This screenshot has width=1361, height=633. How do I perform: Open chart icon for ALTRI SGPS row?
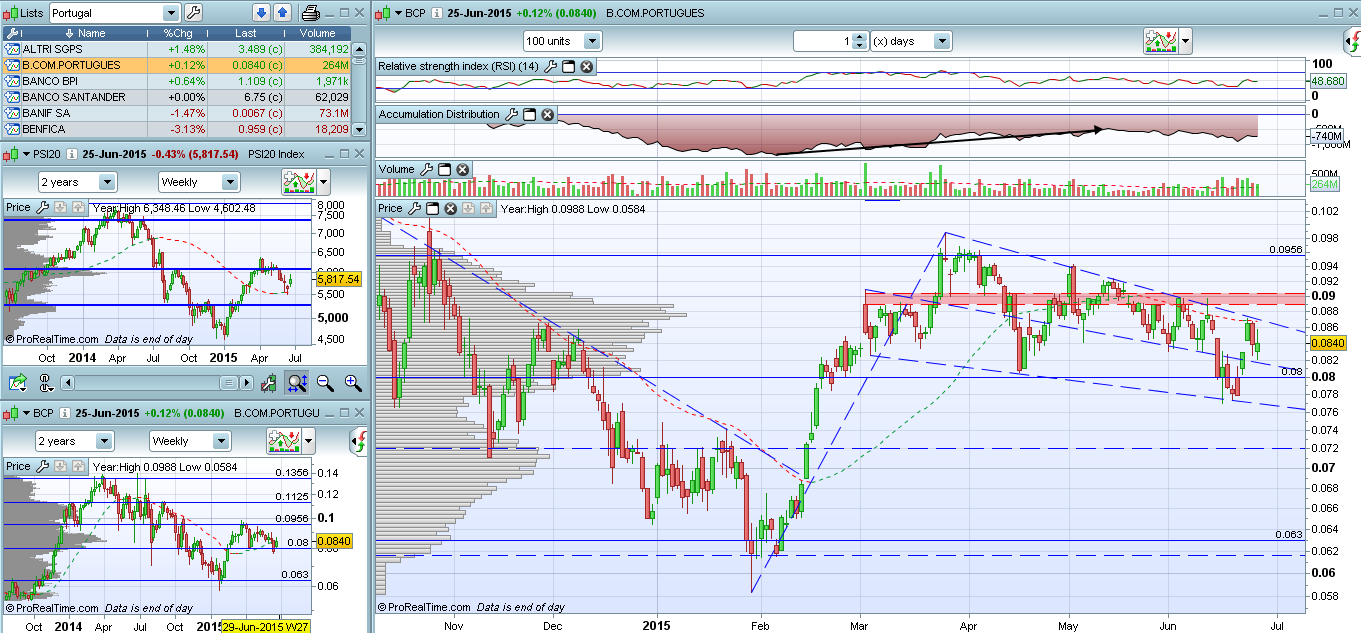coord(12,48)
